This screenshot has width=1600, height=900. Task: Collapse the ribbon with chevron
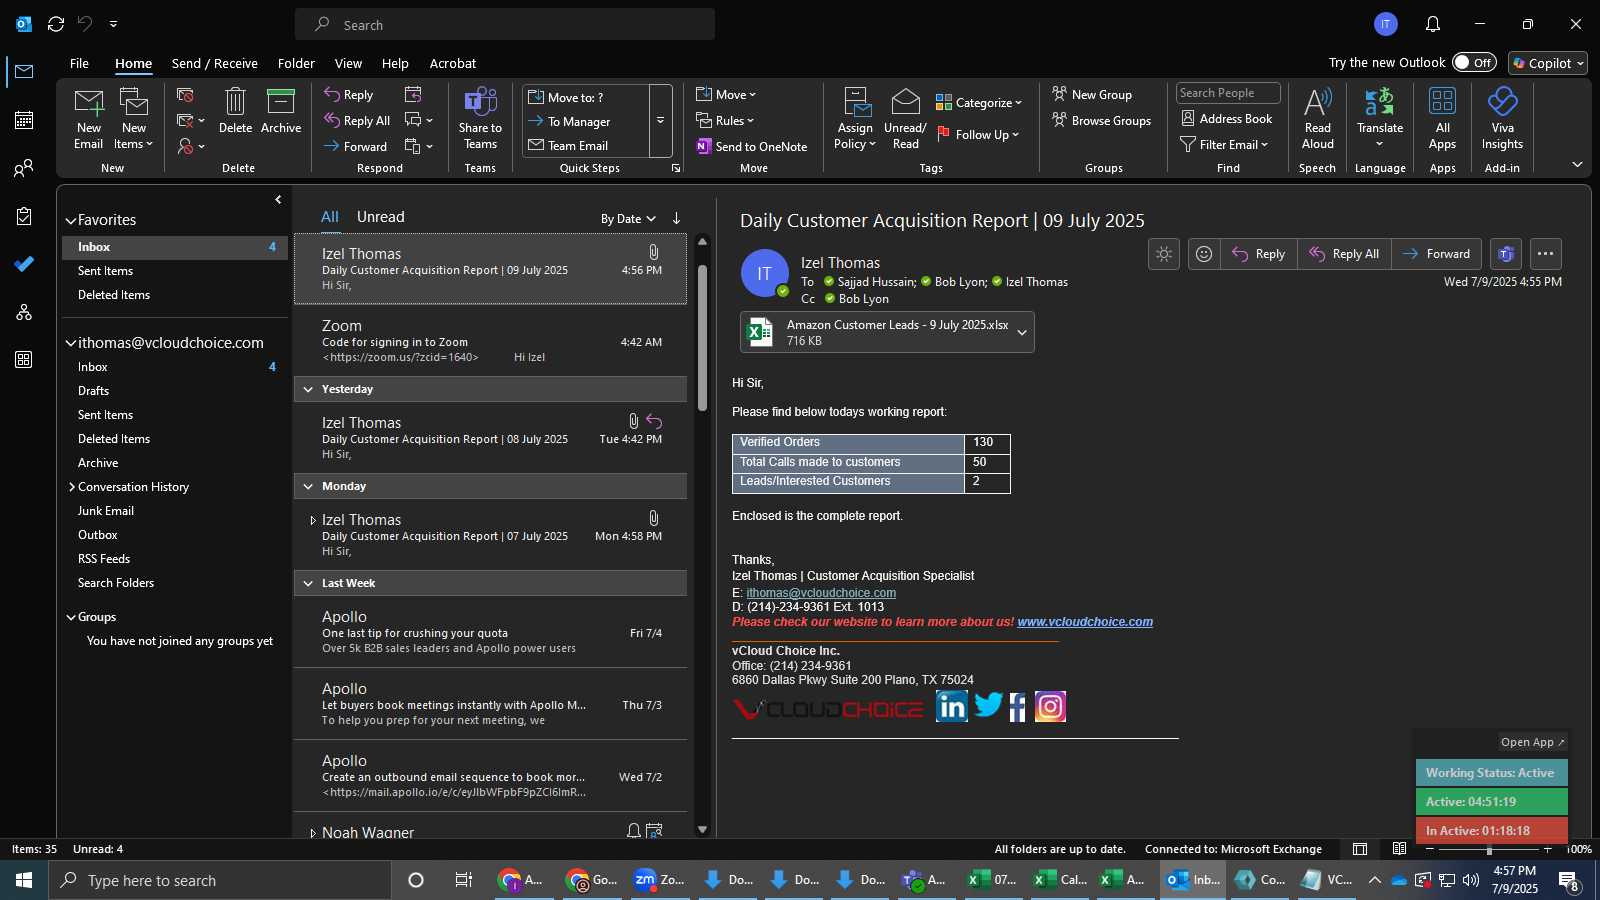1577,164
